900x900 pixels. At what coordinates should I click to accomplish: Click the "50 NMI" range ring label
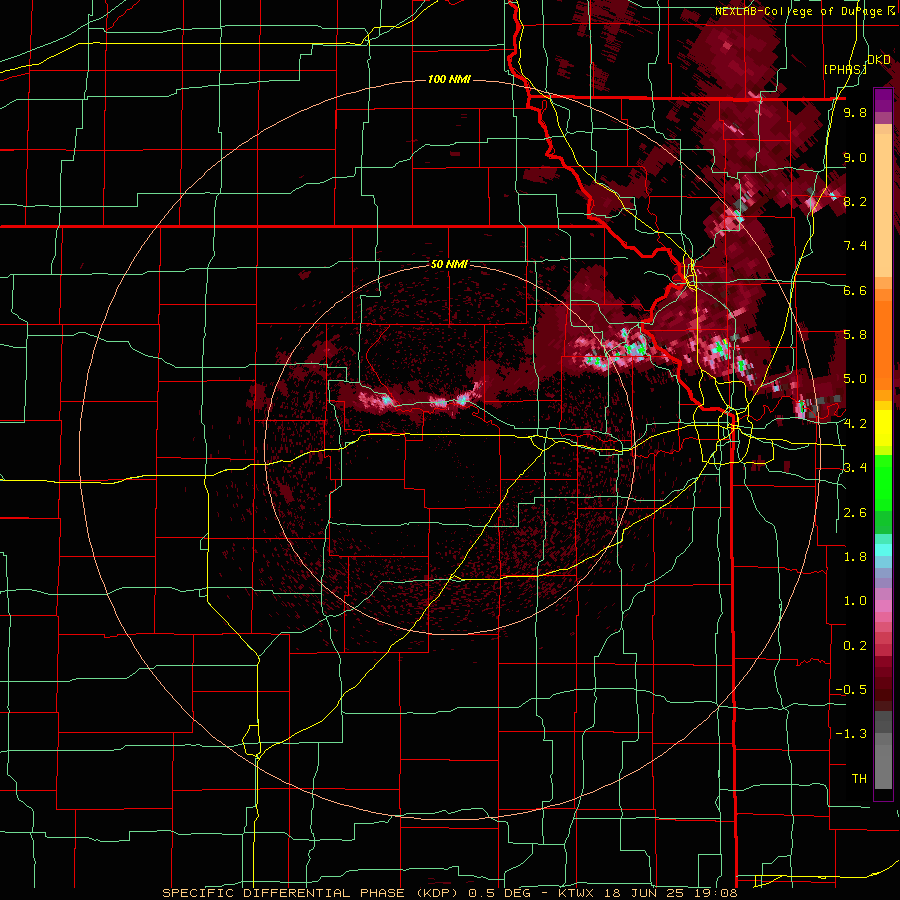pos(449,265)
